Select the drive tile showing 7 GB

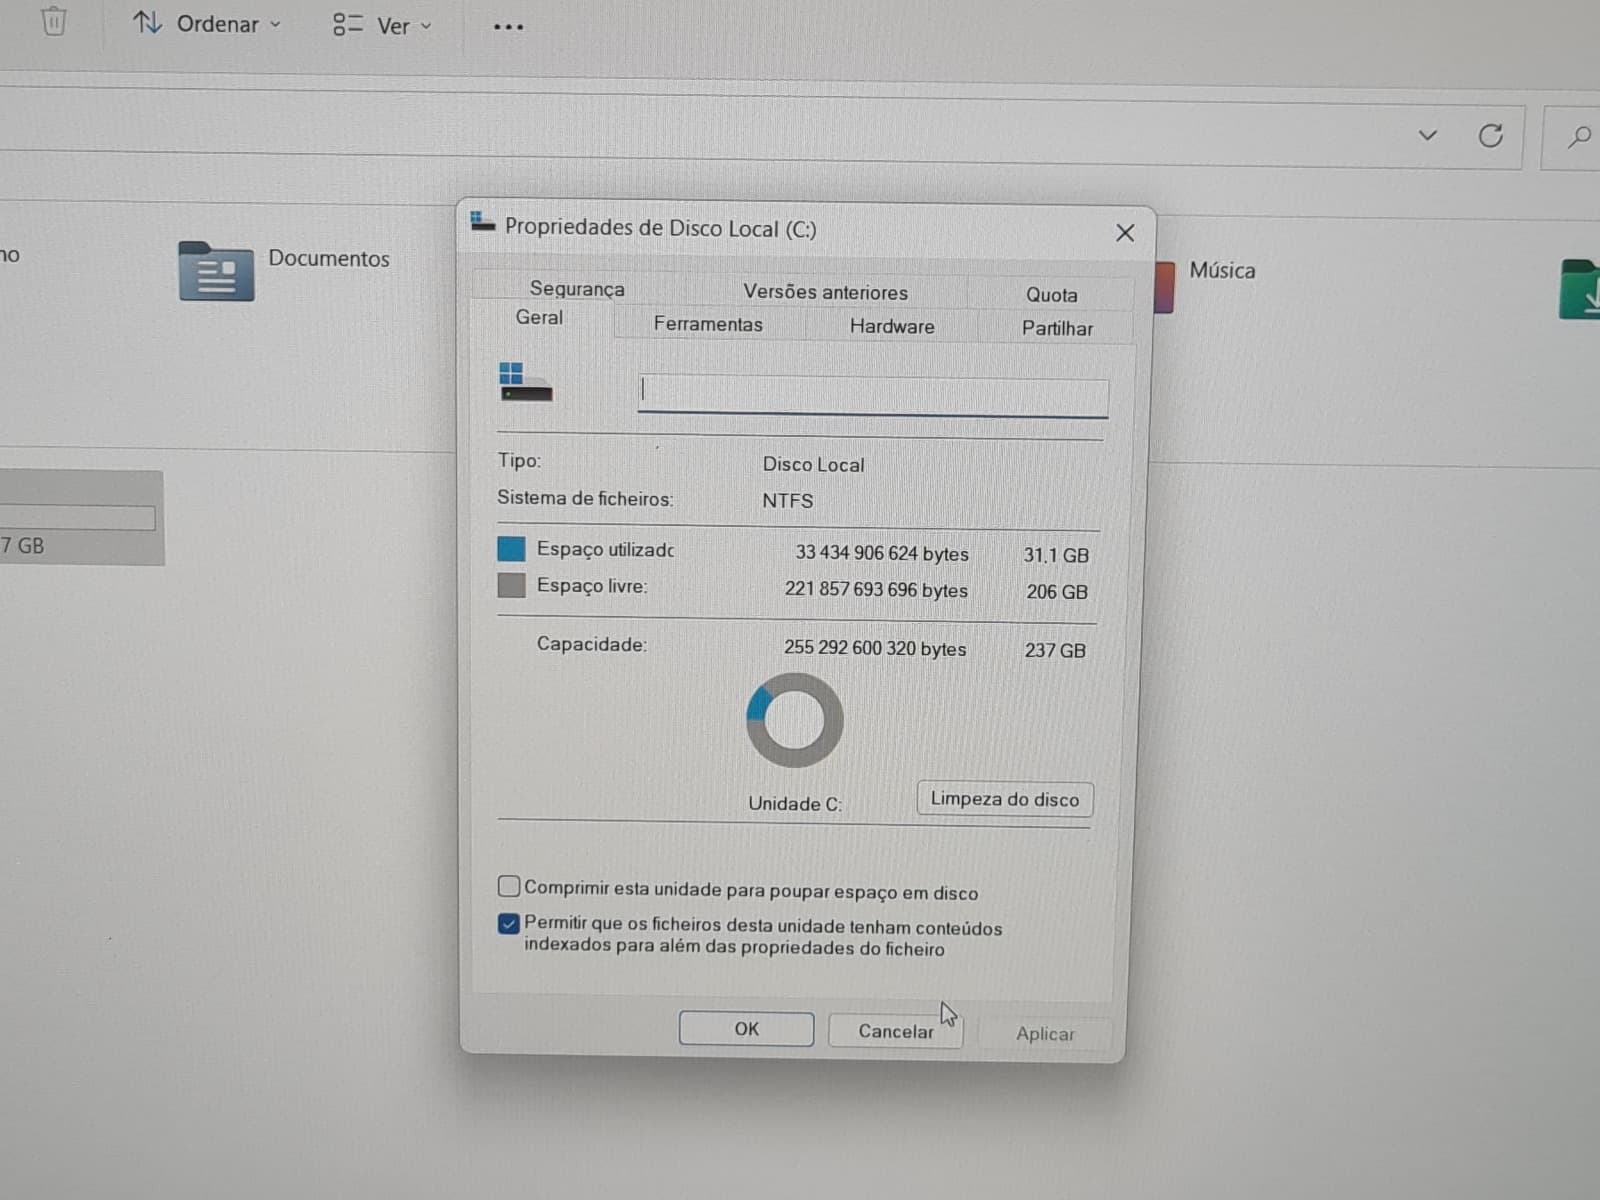click(x=82, y=518)
